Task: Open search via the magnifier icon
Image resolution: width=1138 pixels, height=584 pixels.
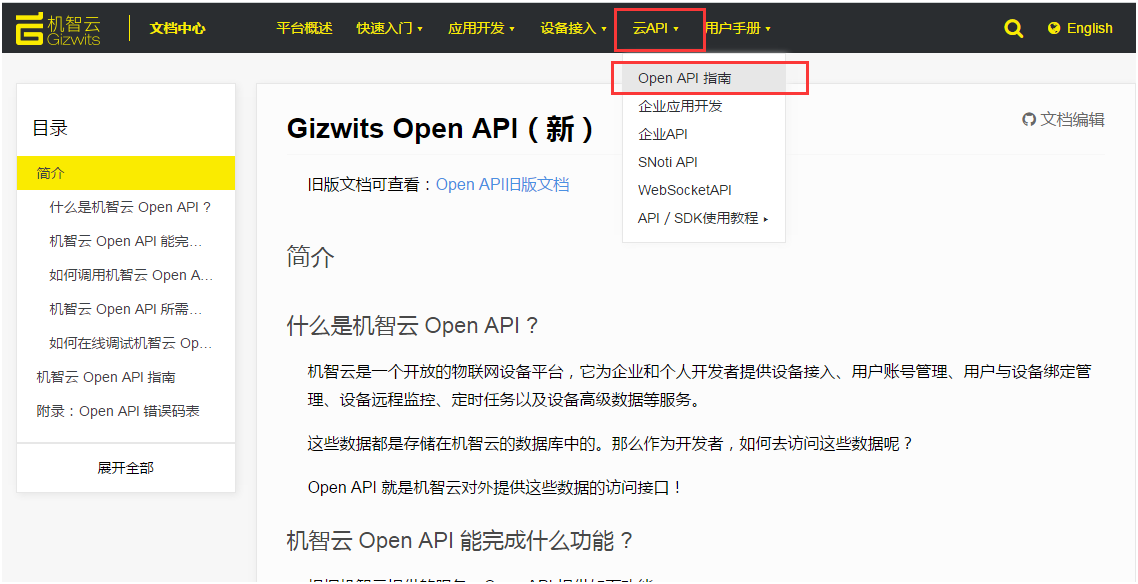Action: pyautogui.click(x=1012, y=28)
